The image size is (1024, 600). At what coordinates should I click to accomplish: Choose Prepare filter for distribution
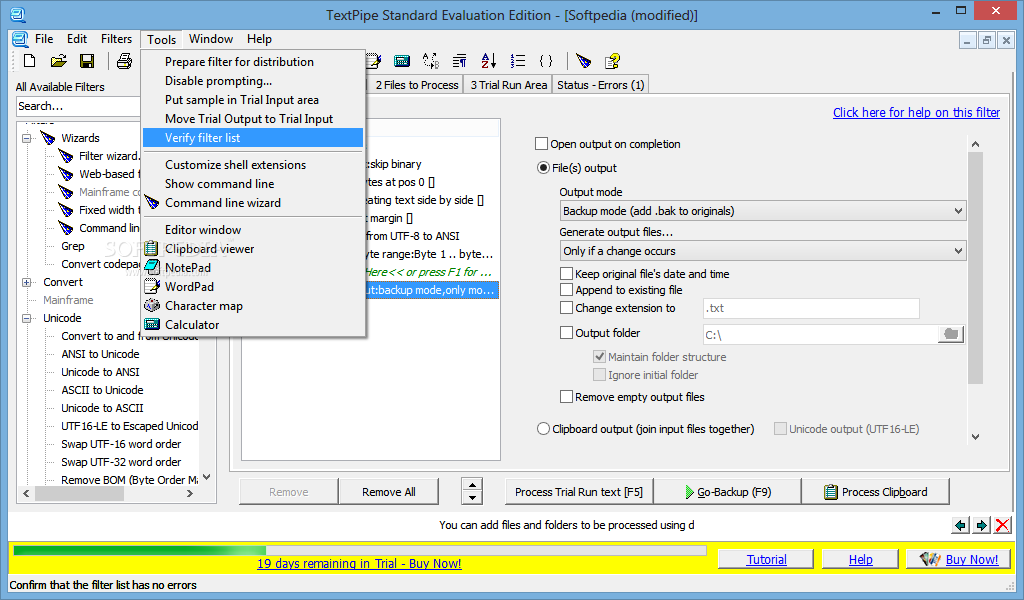point(253,61)
